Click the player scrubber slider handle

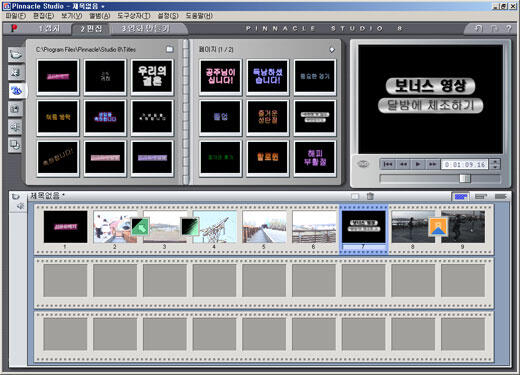click(465, 179)
